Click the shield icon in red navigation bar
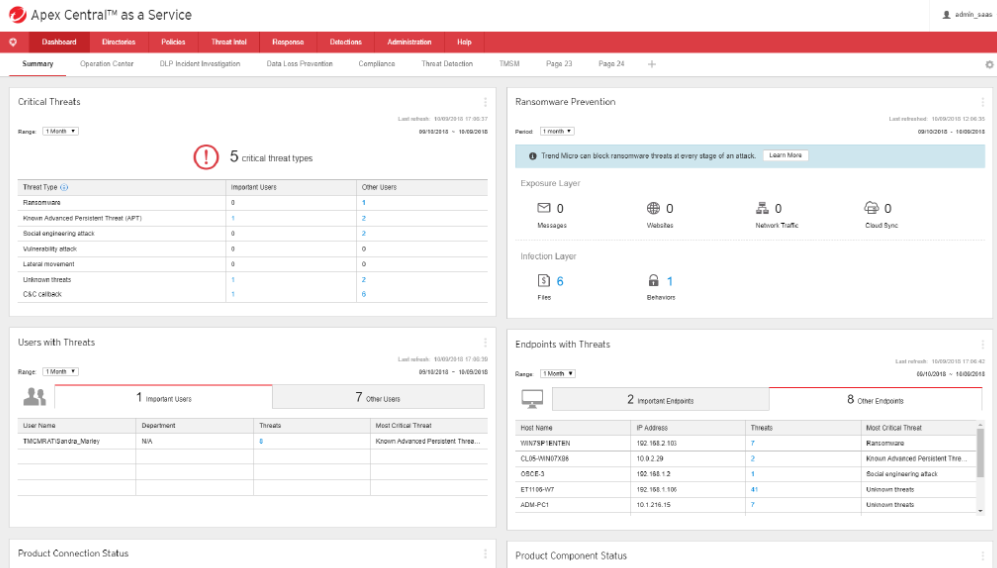This screenshot has height=568, width=997. pos(13,42)
